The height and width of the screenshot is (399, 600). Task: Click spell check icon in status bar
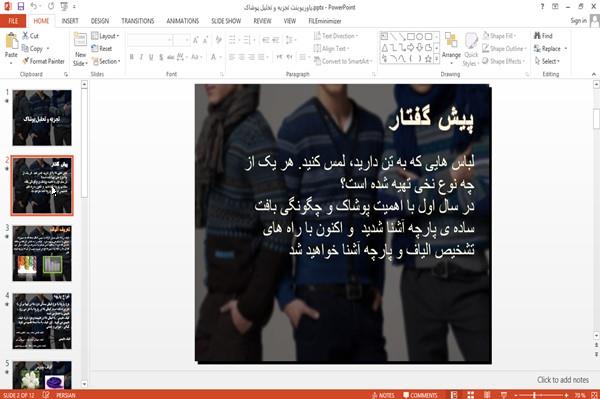coord(46,395)
